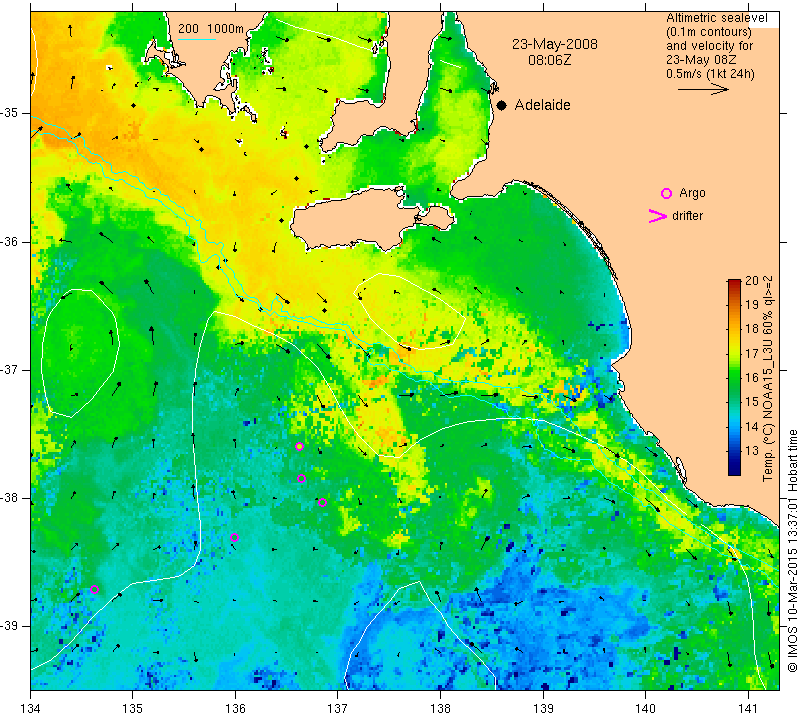Click the Argo float near 136.6E, 37.6S
Screen dimensions: 800x720
click(299, 446)
